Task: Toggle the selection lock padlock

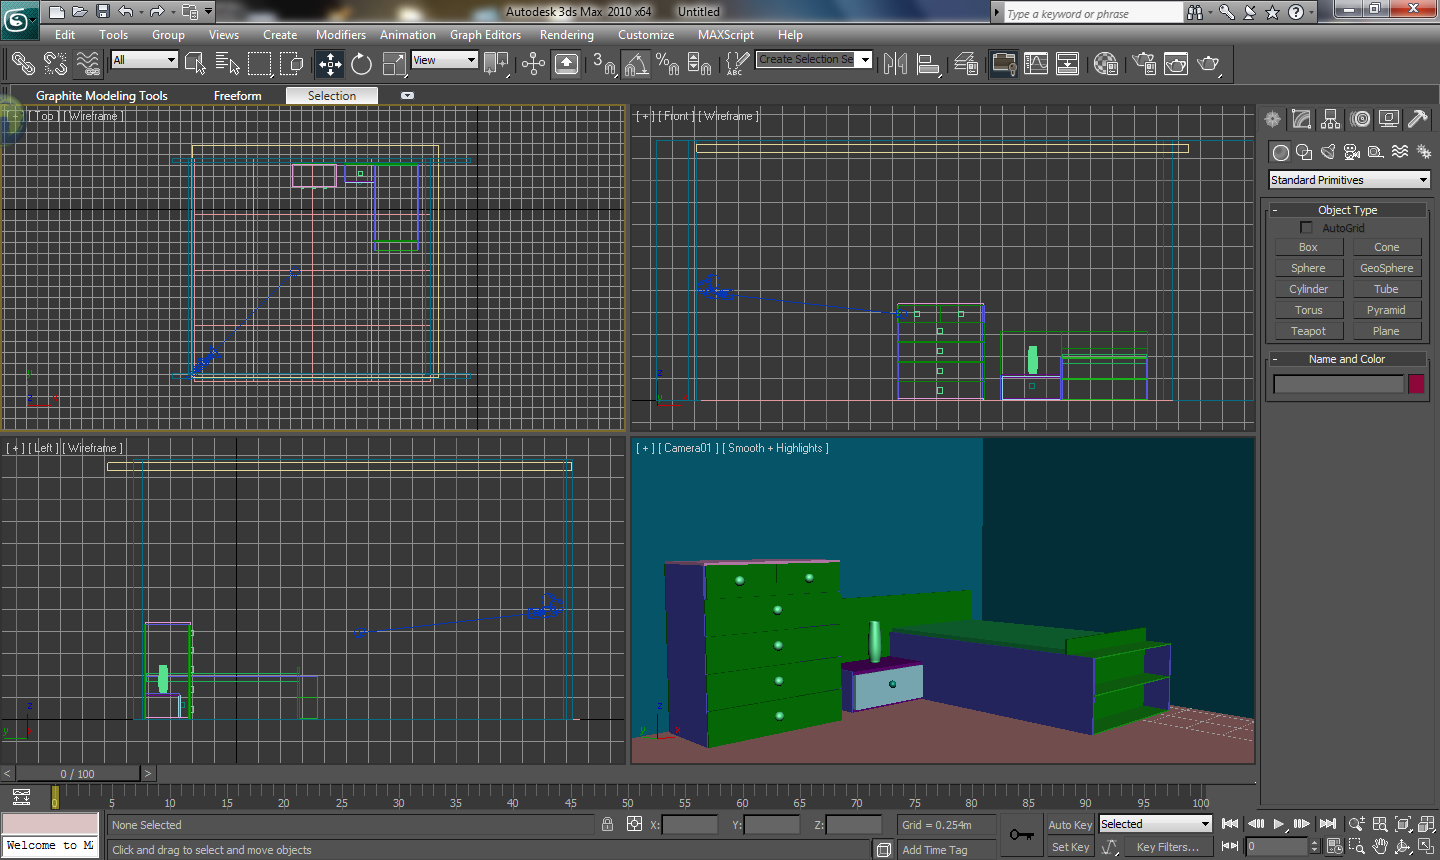Action: coord(607,824)
